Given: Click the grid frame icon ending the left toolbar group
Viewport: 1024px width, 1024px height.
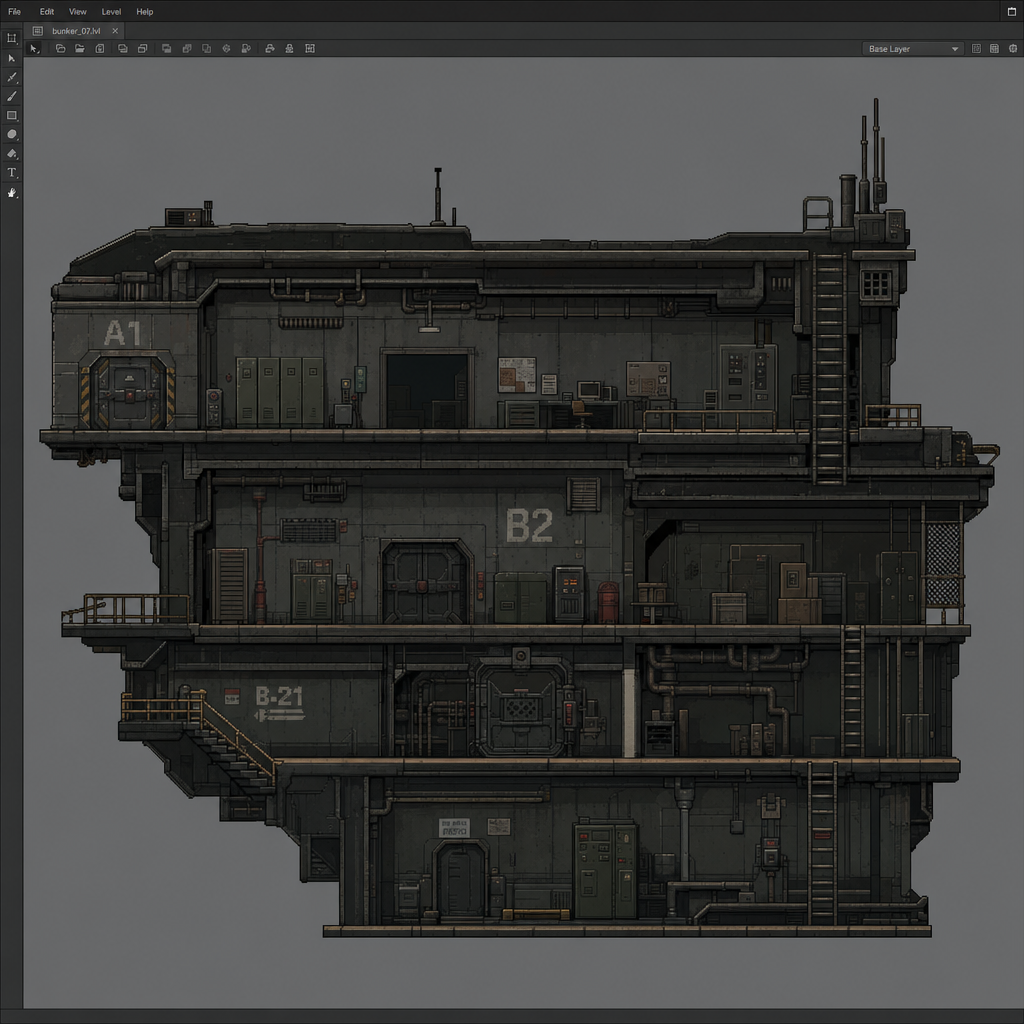Looking at the screenshot, I should 310,48.
